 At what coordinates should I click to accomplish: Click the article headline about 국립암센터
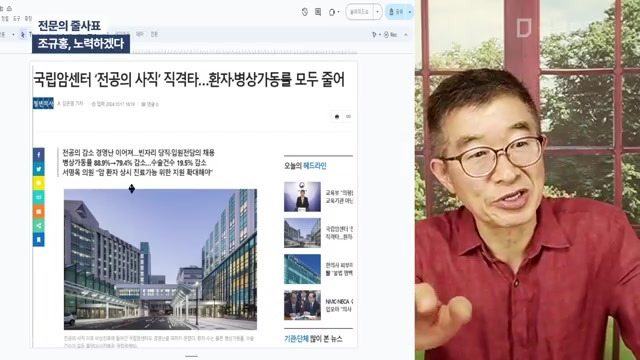[x=189, y=79]
